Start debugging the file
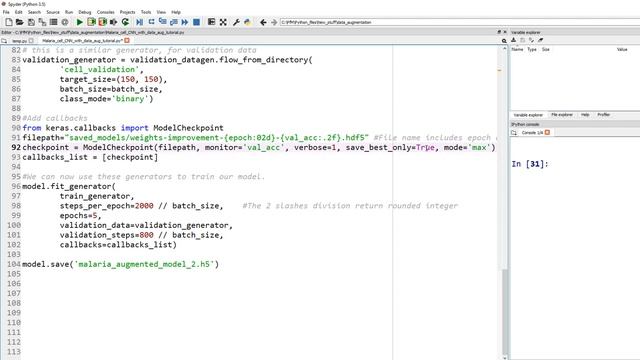This screenshot has width=640, height=360. point(140,22)
